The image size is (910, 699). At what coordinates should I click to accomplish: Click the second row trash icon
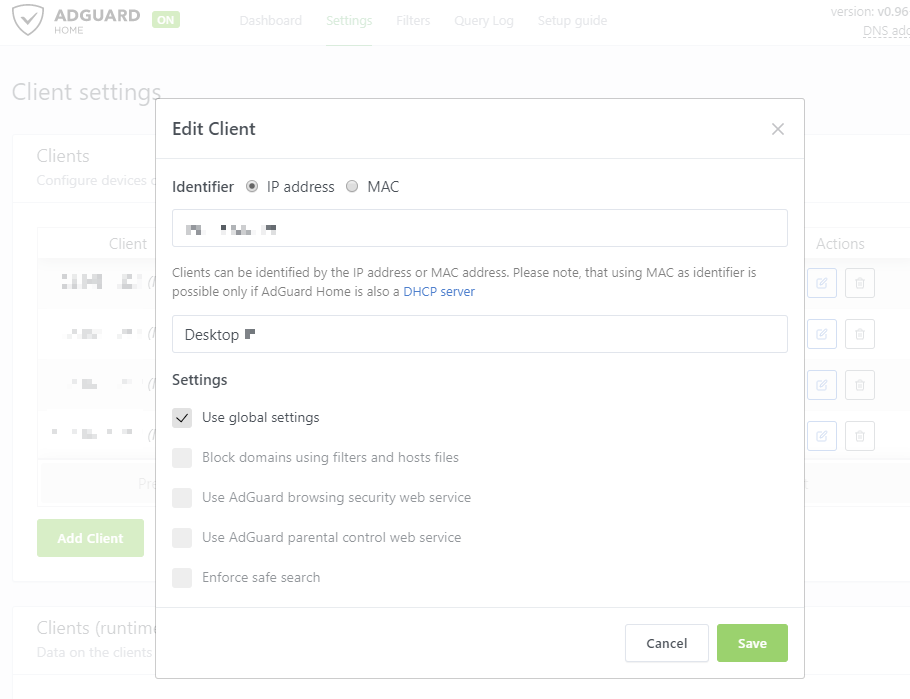pos(859,334)
